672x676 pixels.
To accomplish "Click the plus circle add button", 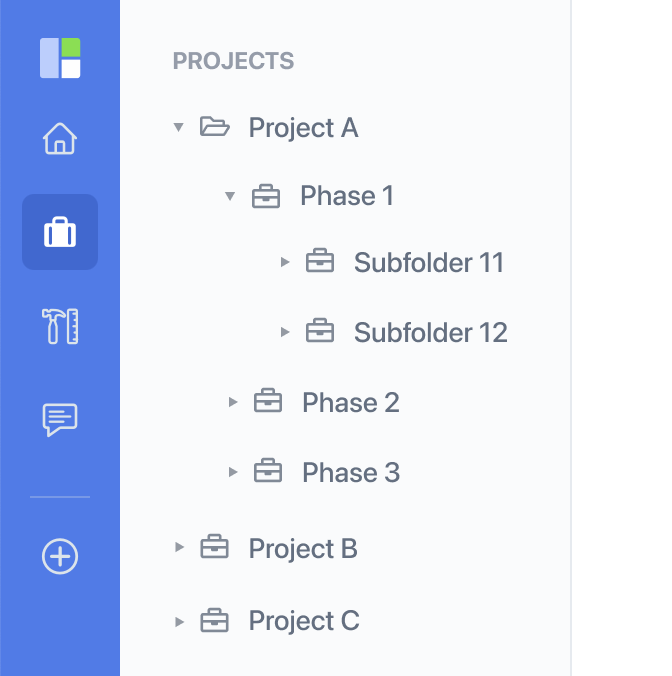I will 60,556.
